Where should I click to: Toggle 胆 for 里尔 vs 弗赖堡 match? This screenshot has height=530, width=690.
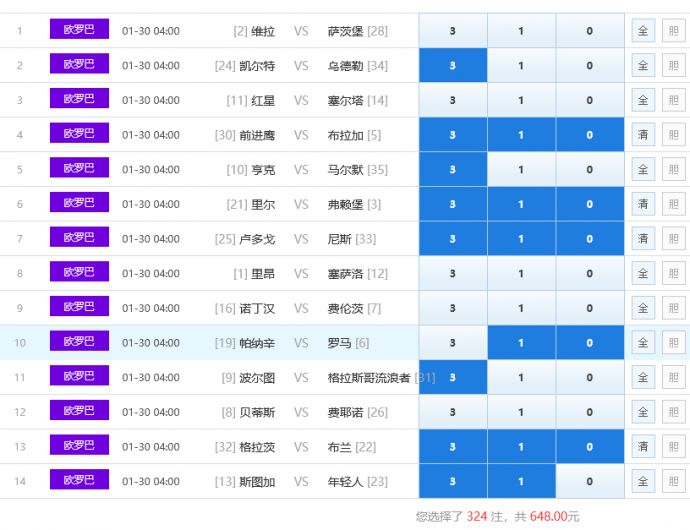tap(673, 204)
